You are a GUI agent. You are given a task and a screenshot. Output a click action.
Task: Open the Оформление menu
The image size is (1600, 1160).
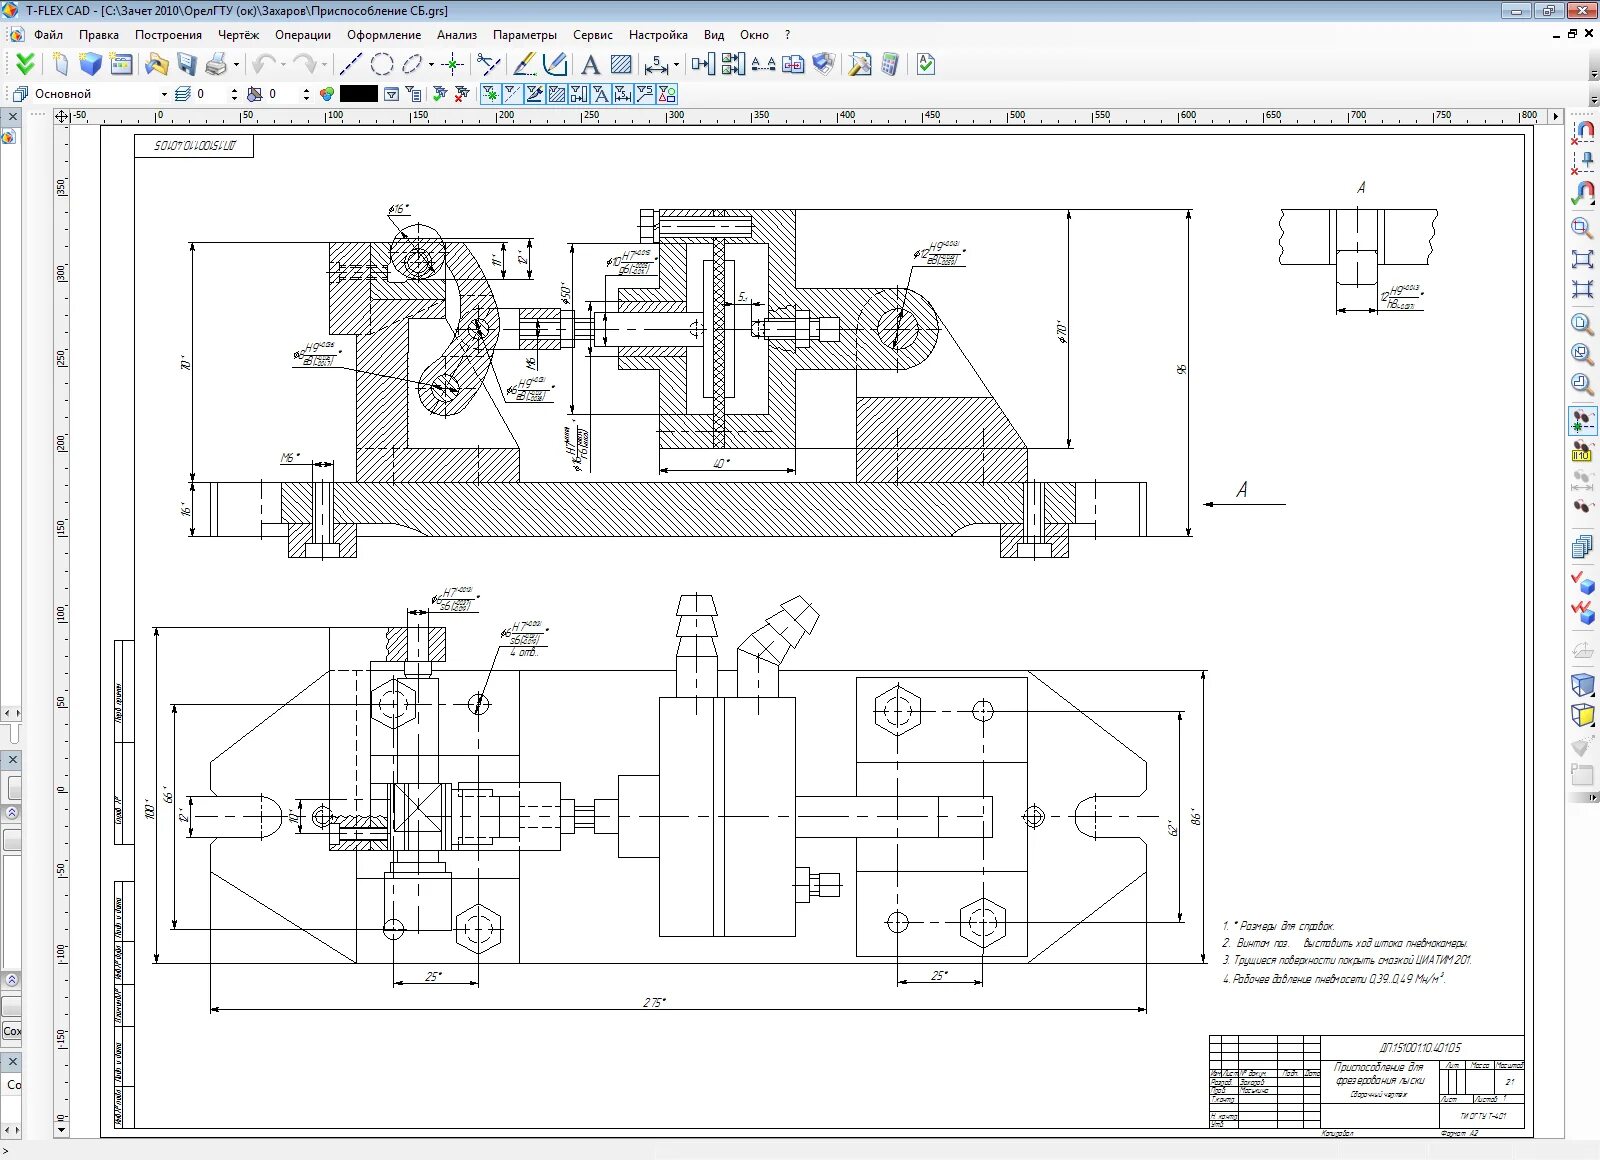point(384,35)
